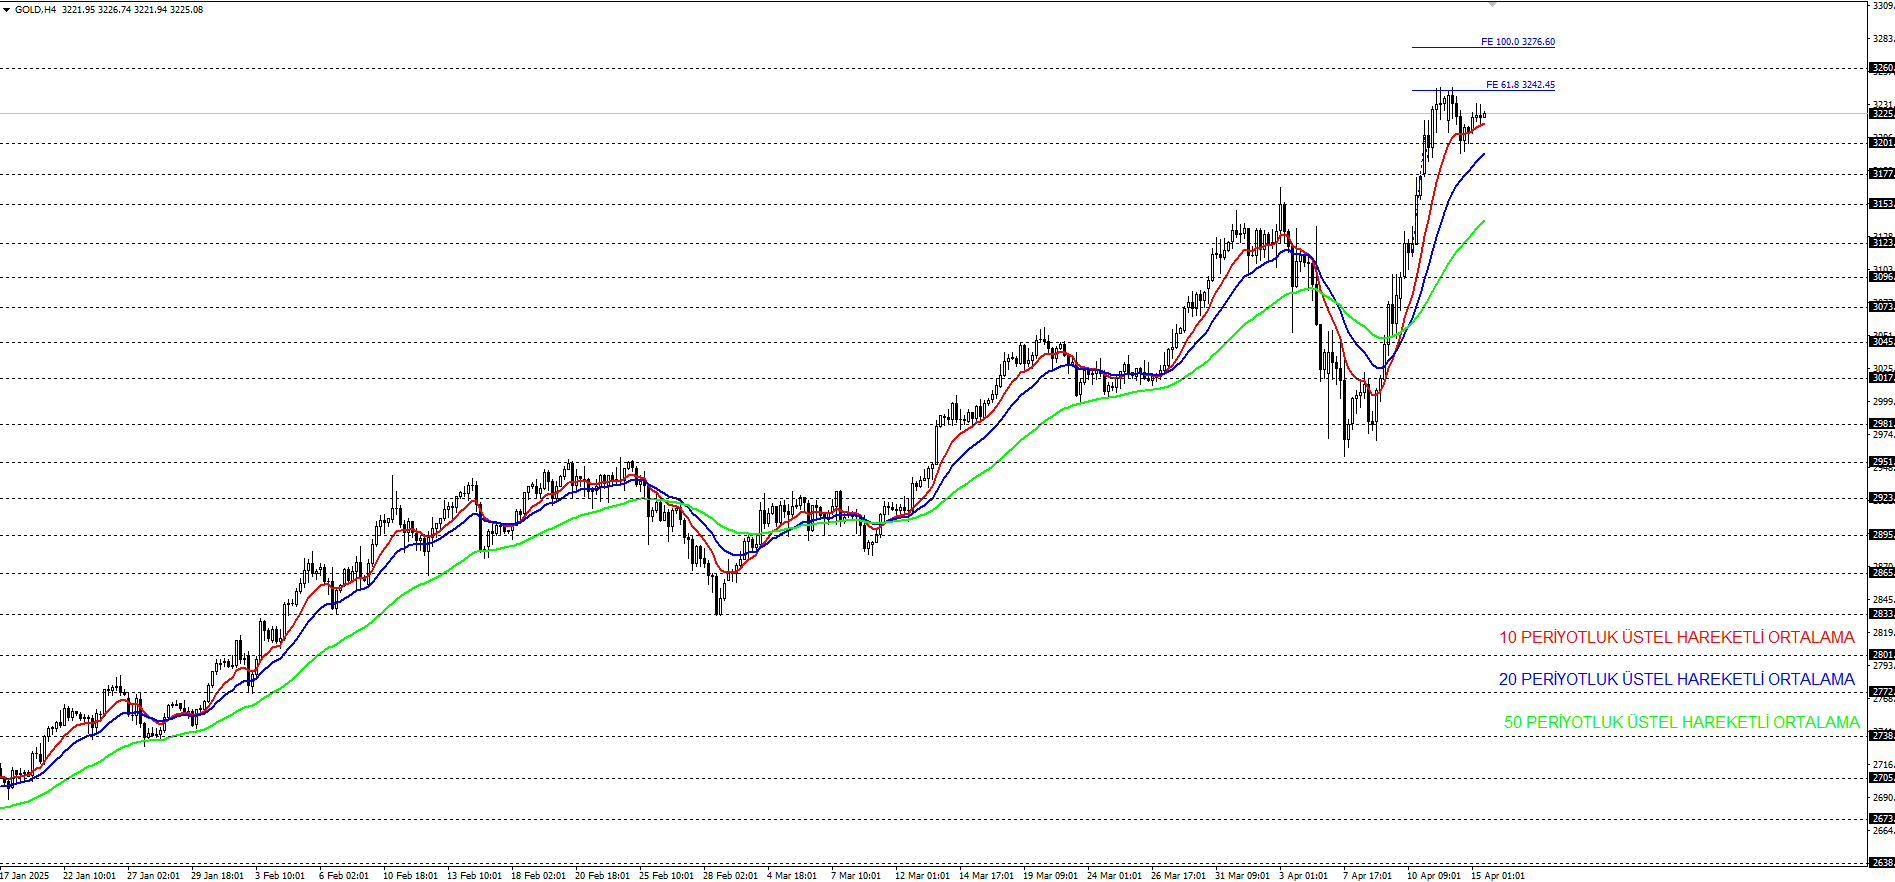
Task: Click the 2638 price level tag
Action: (1882, 863)
